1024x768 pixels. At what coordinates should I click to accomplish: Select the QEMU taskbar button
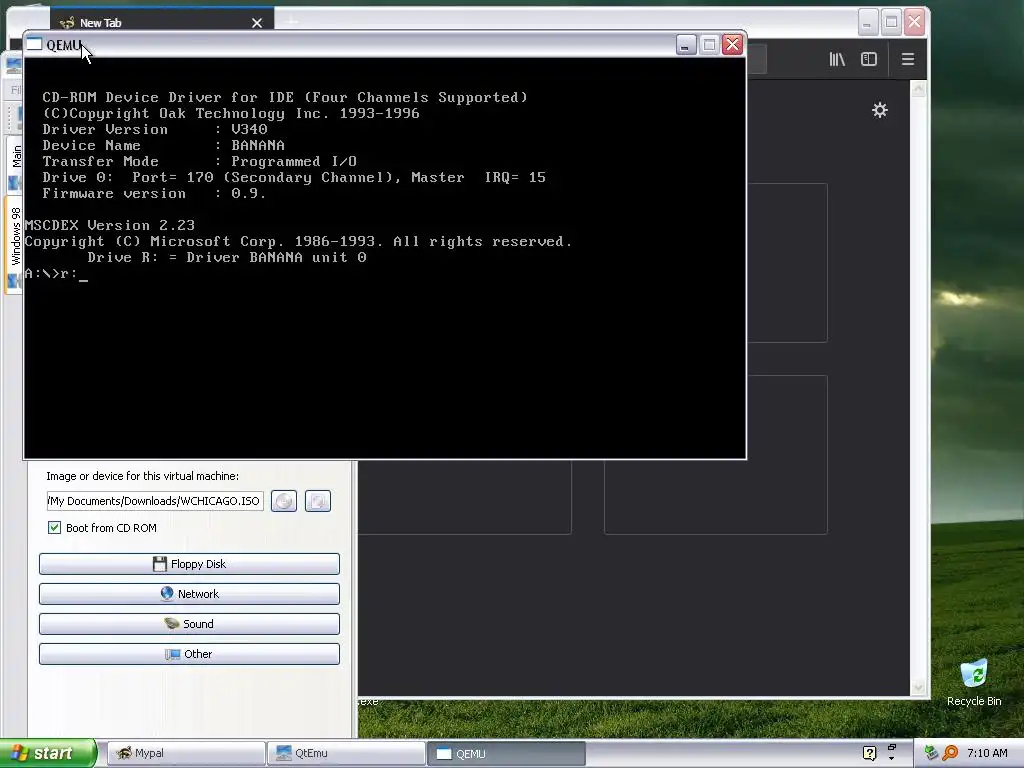(506, 753)
